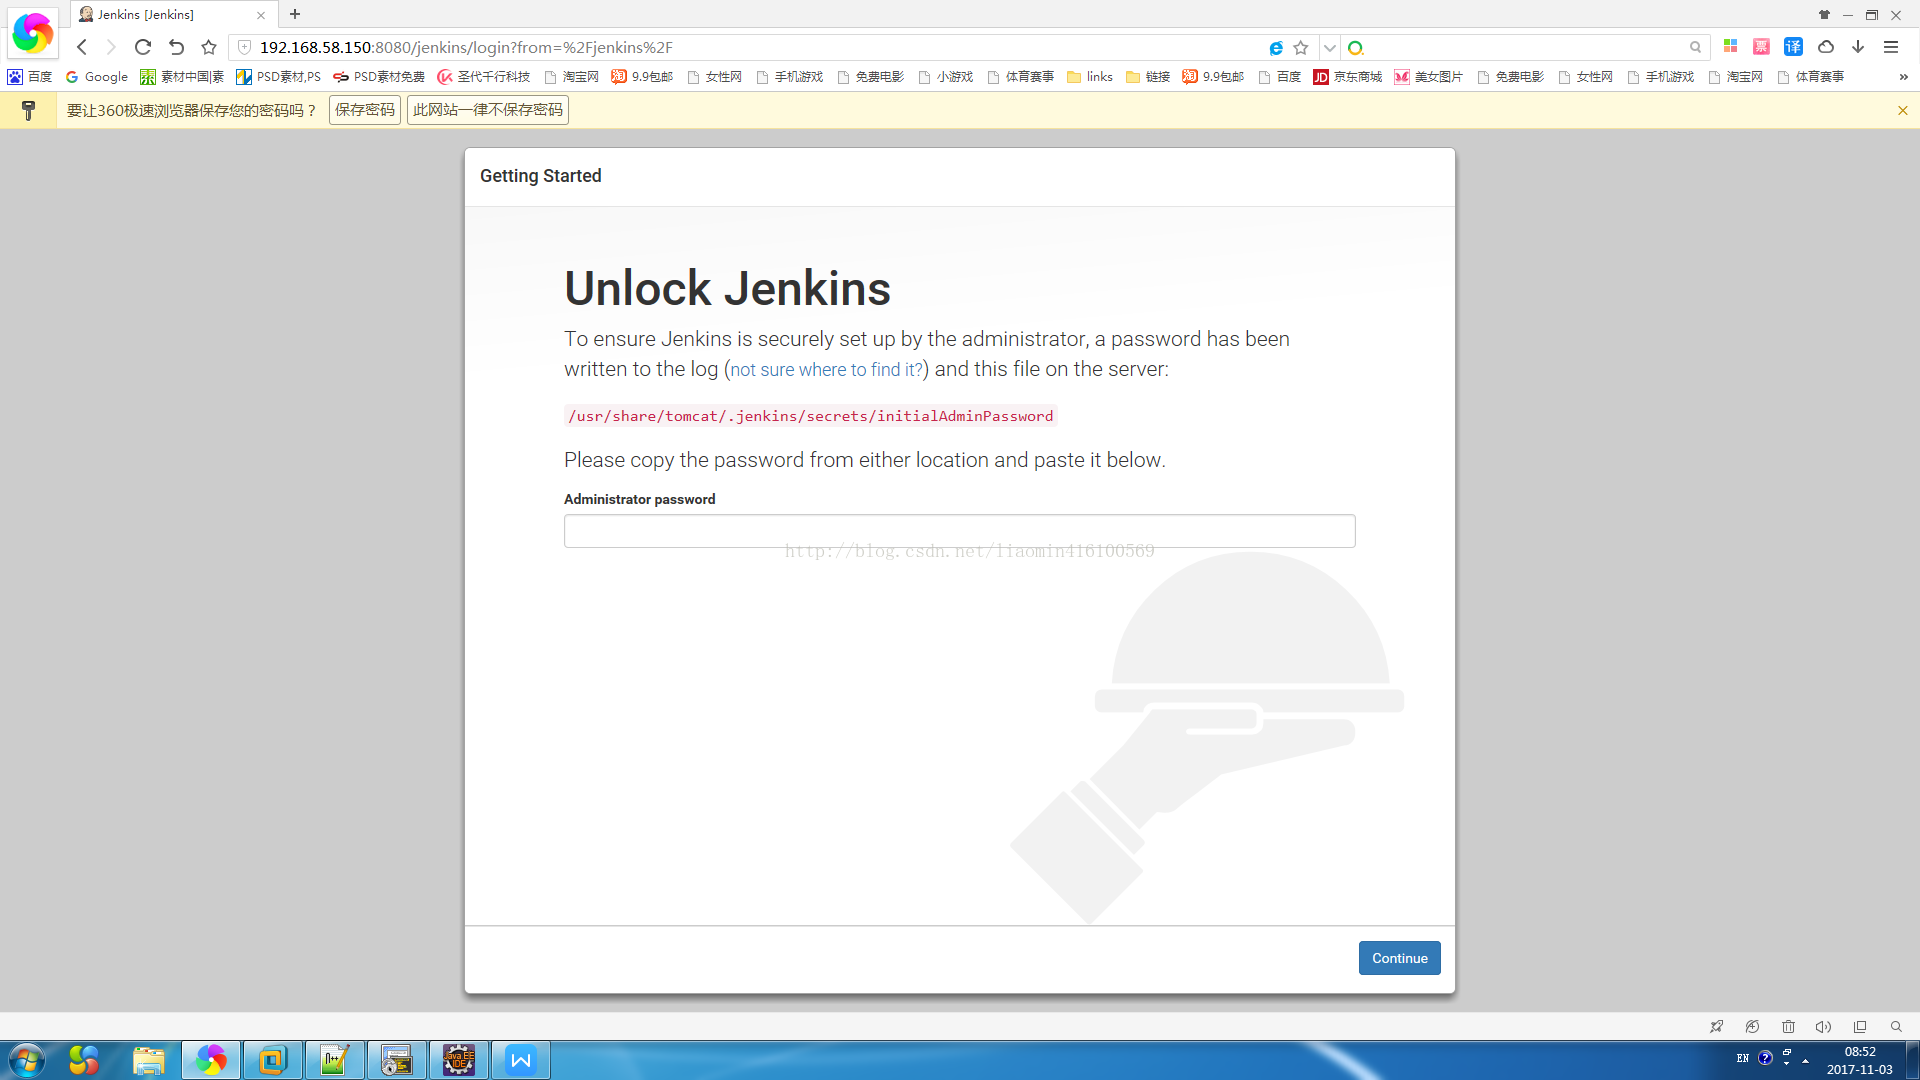Open the PSD素材免费 bookmark
The image size is (1920, 1080).
pos(379,77)
